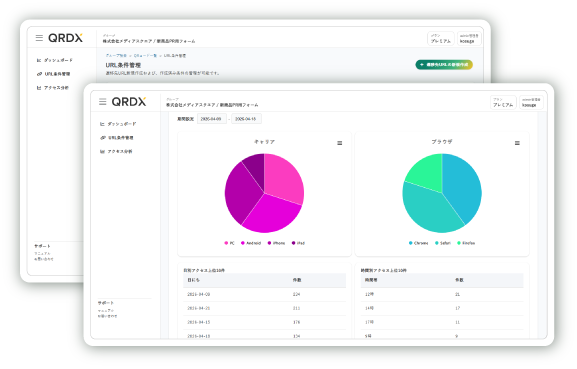The image size is (577, 369).
Task: Select アクセス分析 in the front window sidebar
Action: (116, 151)
